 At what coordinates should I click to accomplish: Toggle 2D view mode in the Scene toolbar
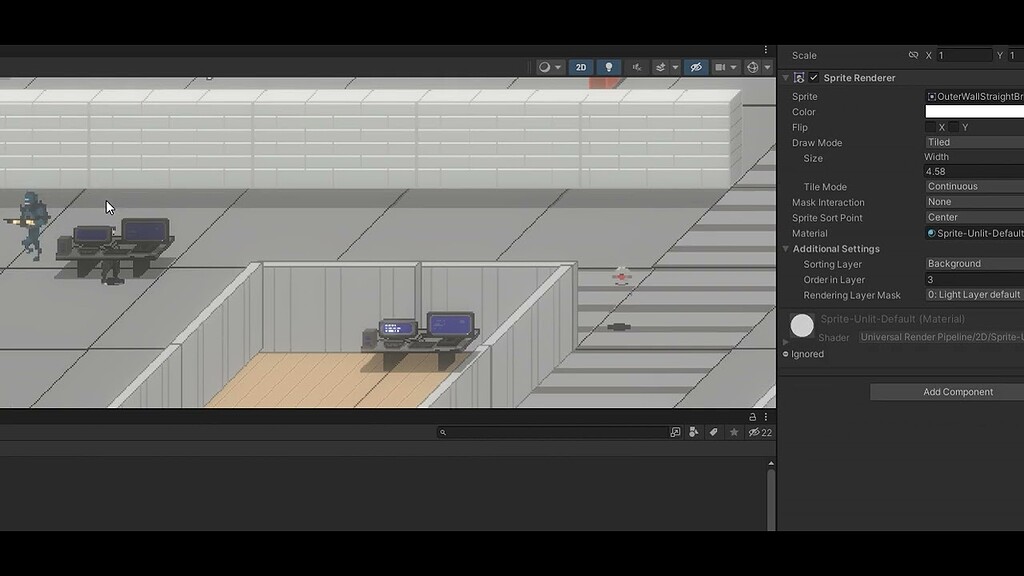[x=580, y=68]
